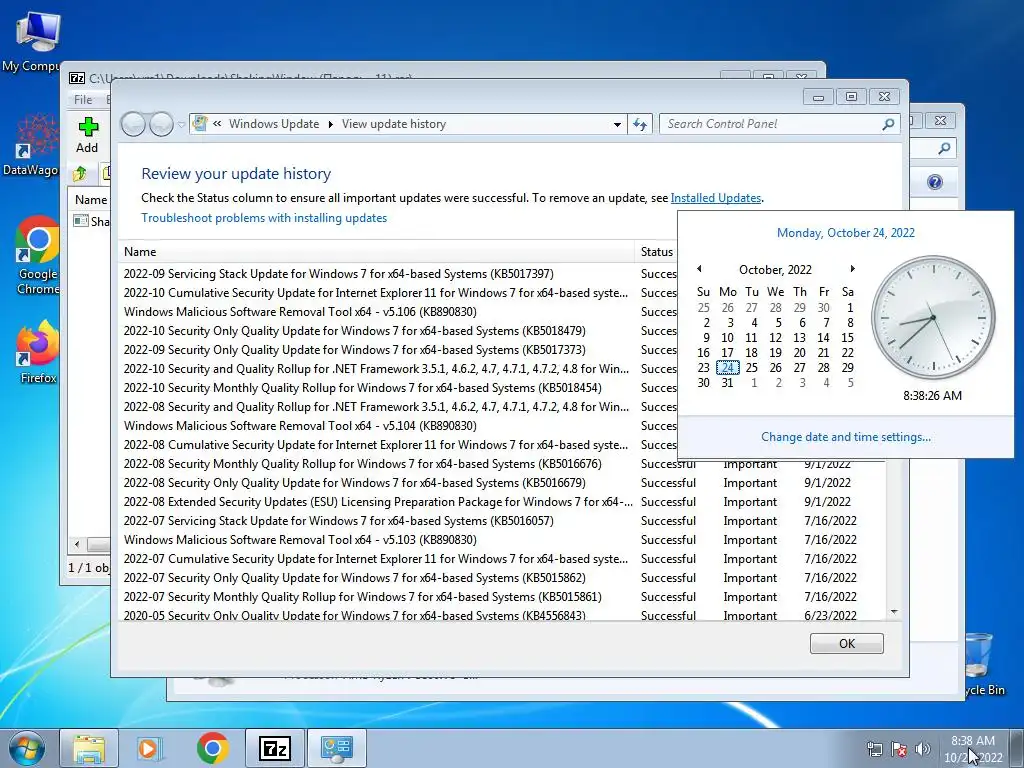1024x768 pixels.
Task: Sort by the Status column header
Action: point(656,251)
